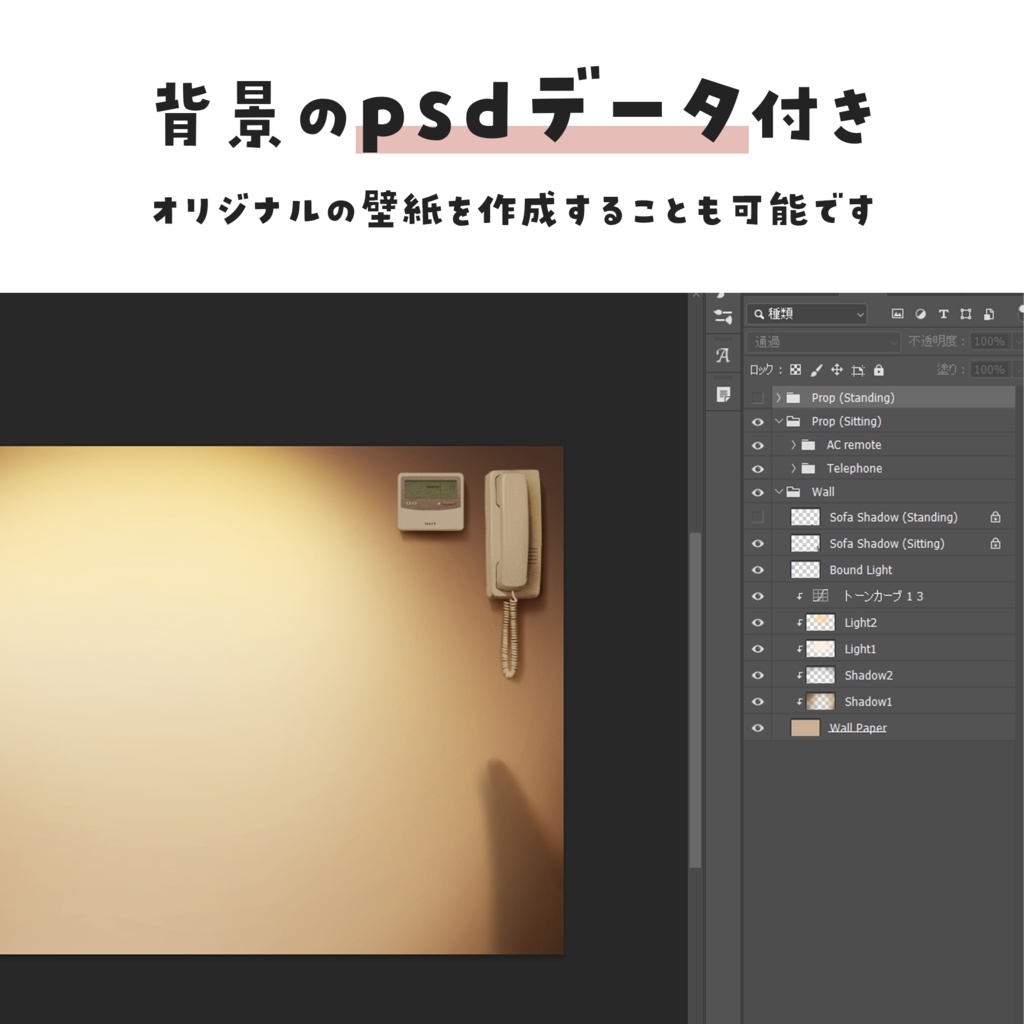The height and width of the screenshot is (1024, 1024).
Task: Open the notes panel icon
Action: click(x=723, y=394)
